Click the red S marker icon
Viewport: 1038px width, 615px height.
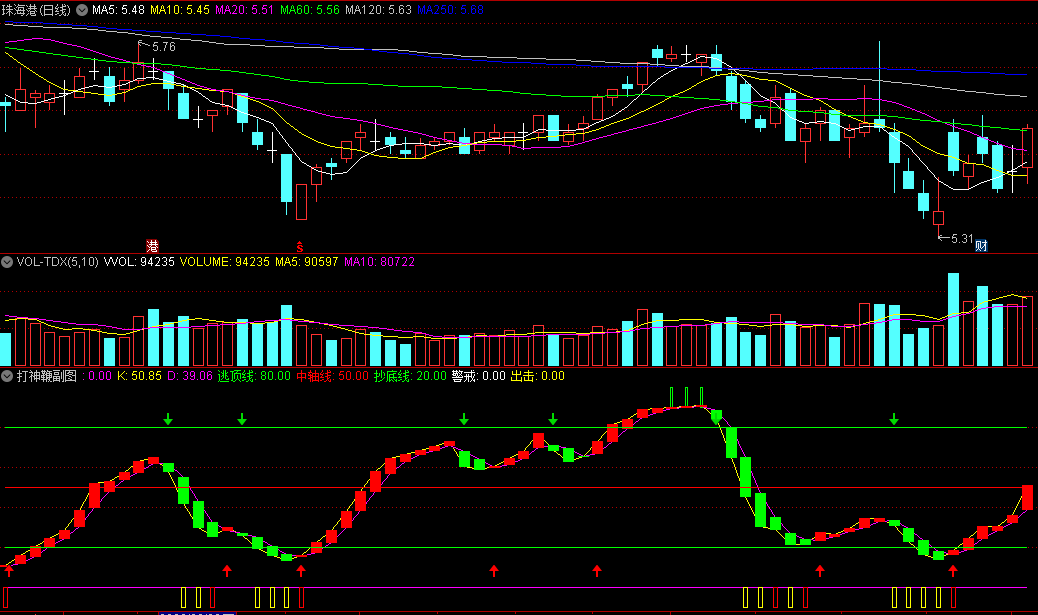(x=300, y=246)
